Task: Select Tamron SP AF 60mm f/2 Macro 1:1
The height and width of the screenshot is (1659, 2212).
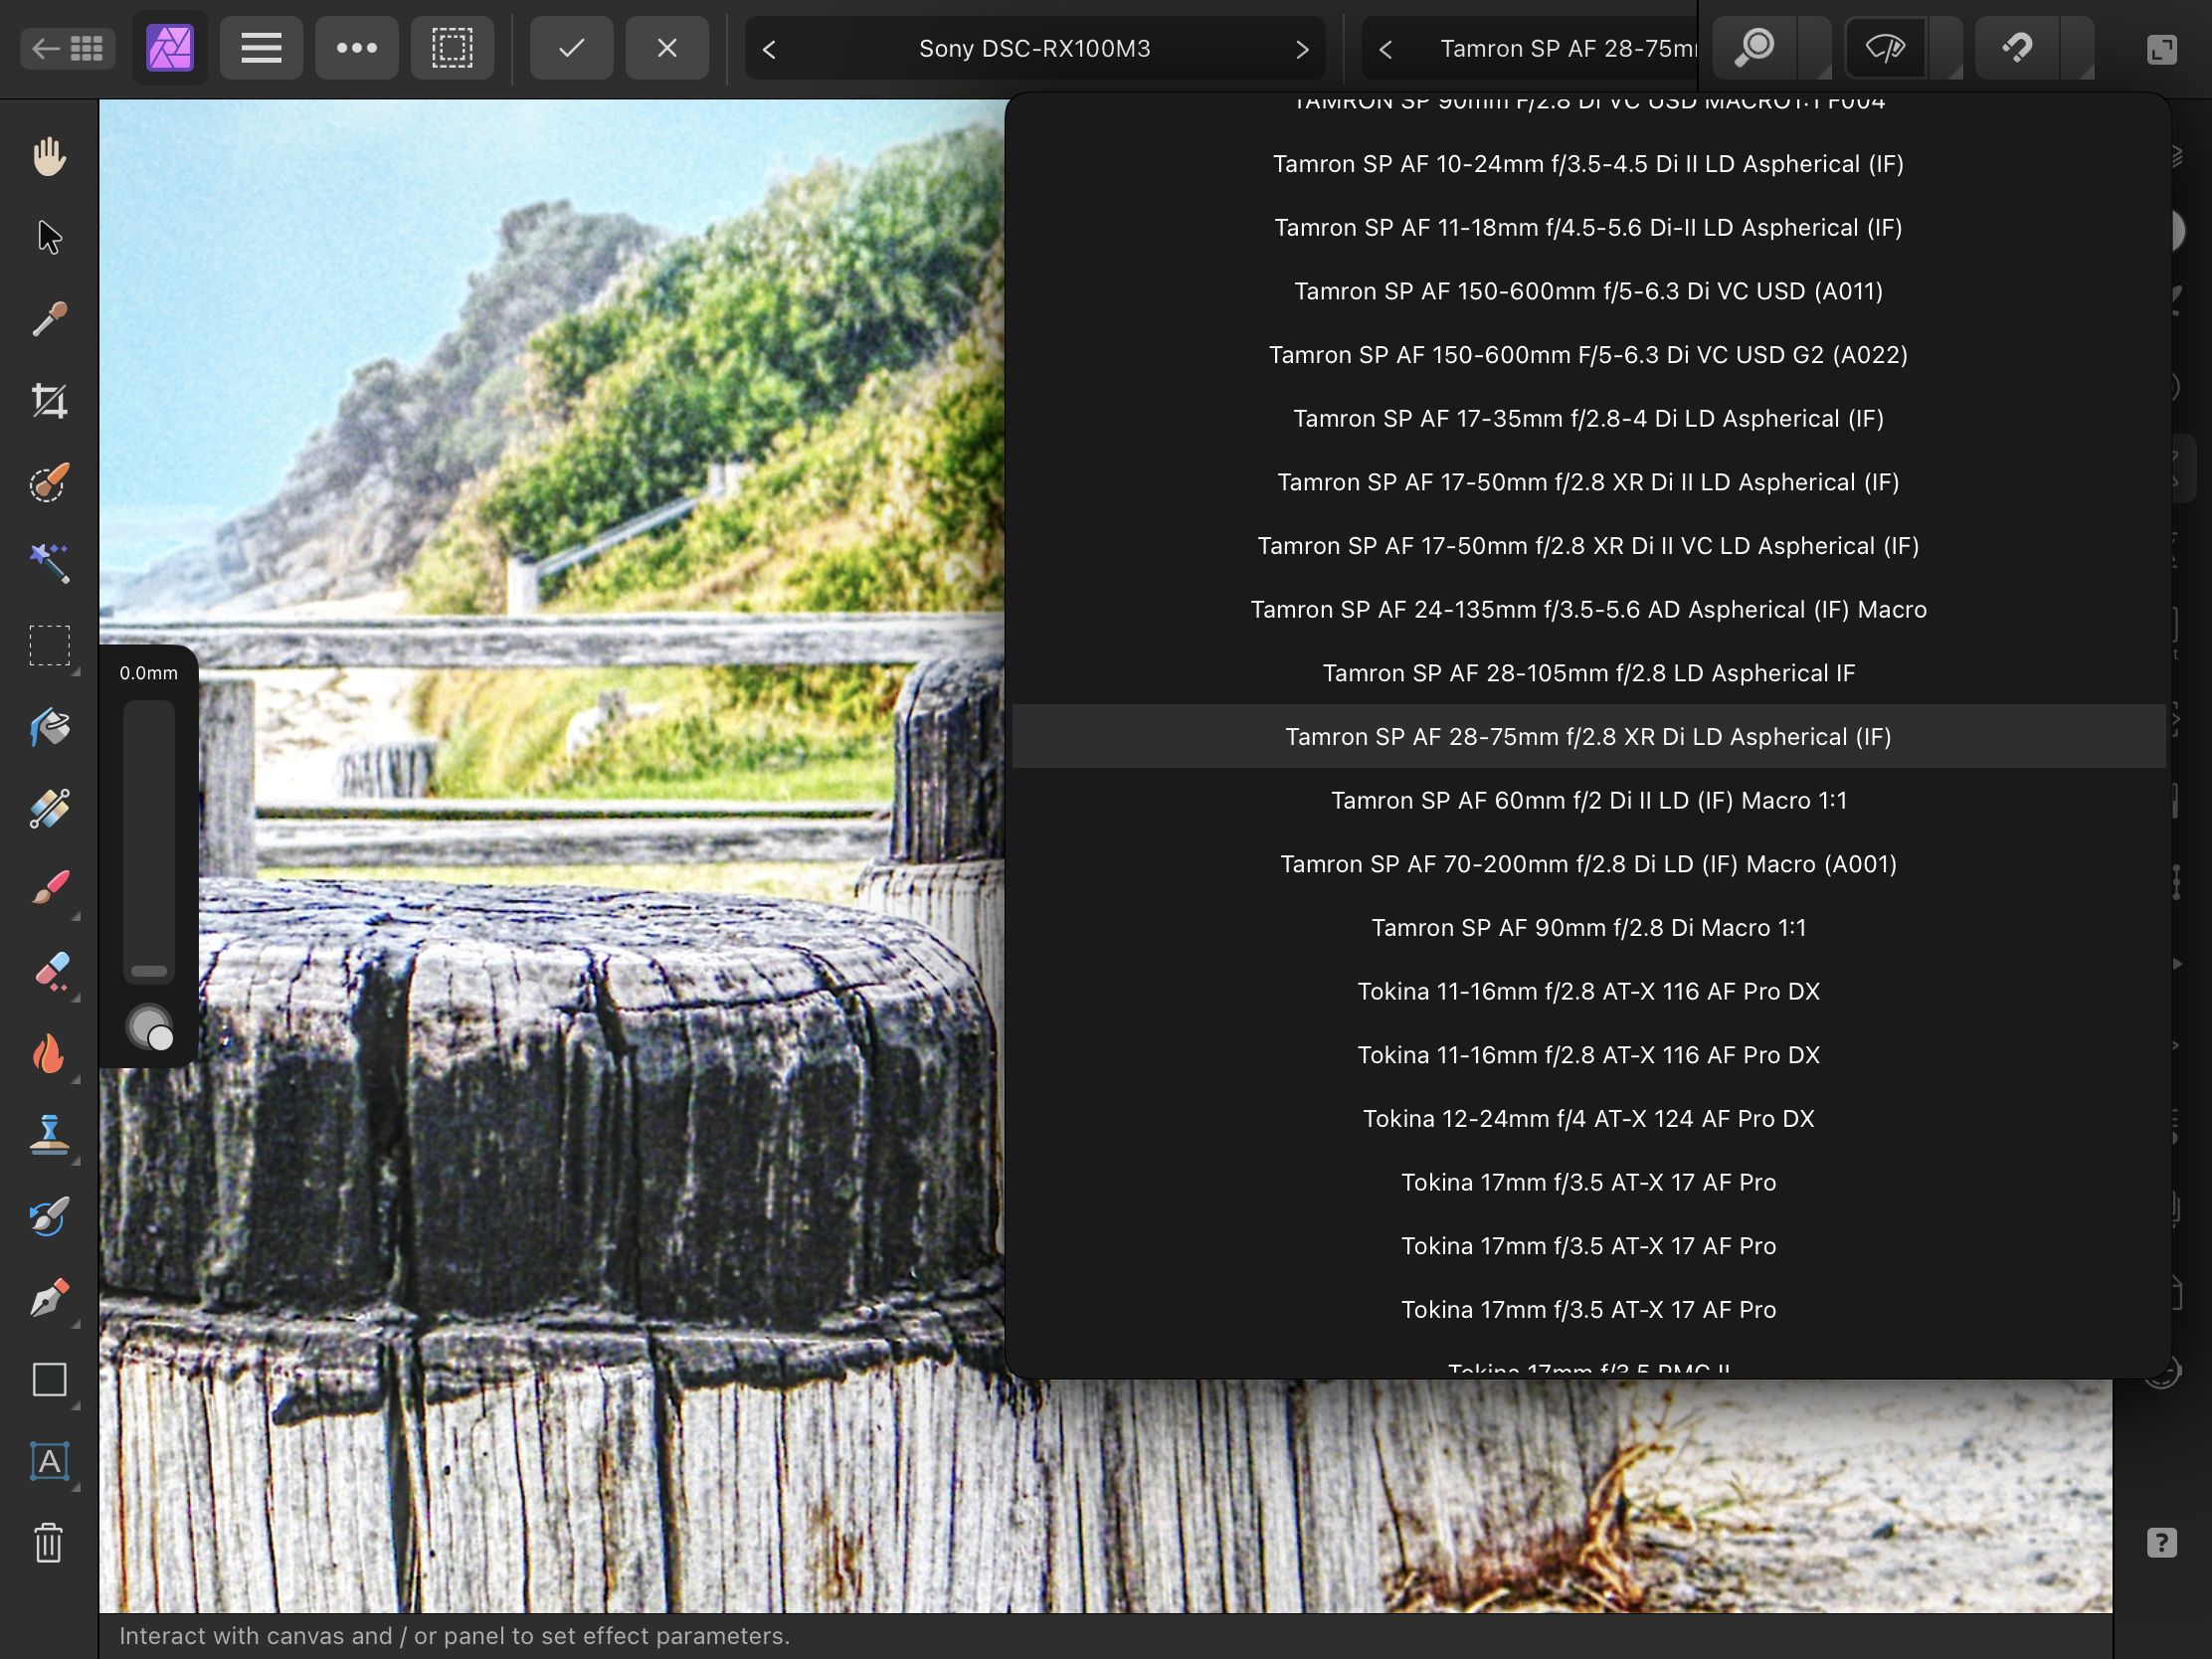Action: 1588,801
